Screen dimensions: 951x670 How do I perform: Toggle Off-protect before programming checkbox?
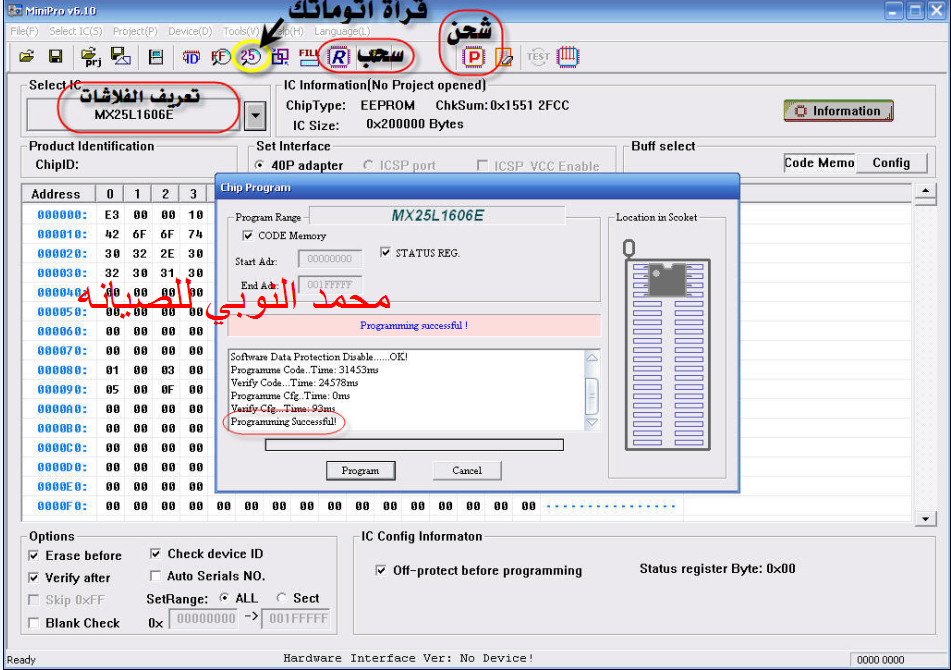coord(381,571)
